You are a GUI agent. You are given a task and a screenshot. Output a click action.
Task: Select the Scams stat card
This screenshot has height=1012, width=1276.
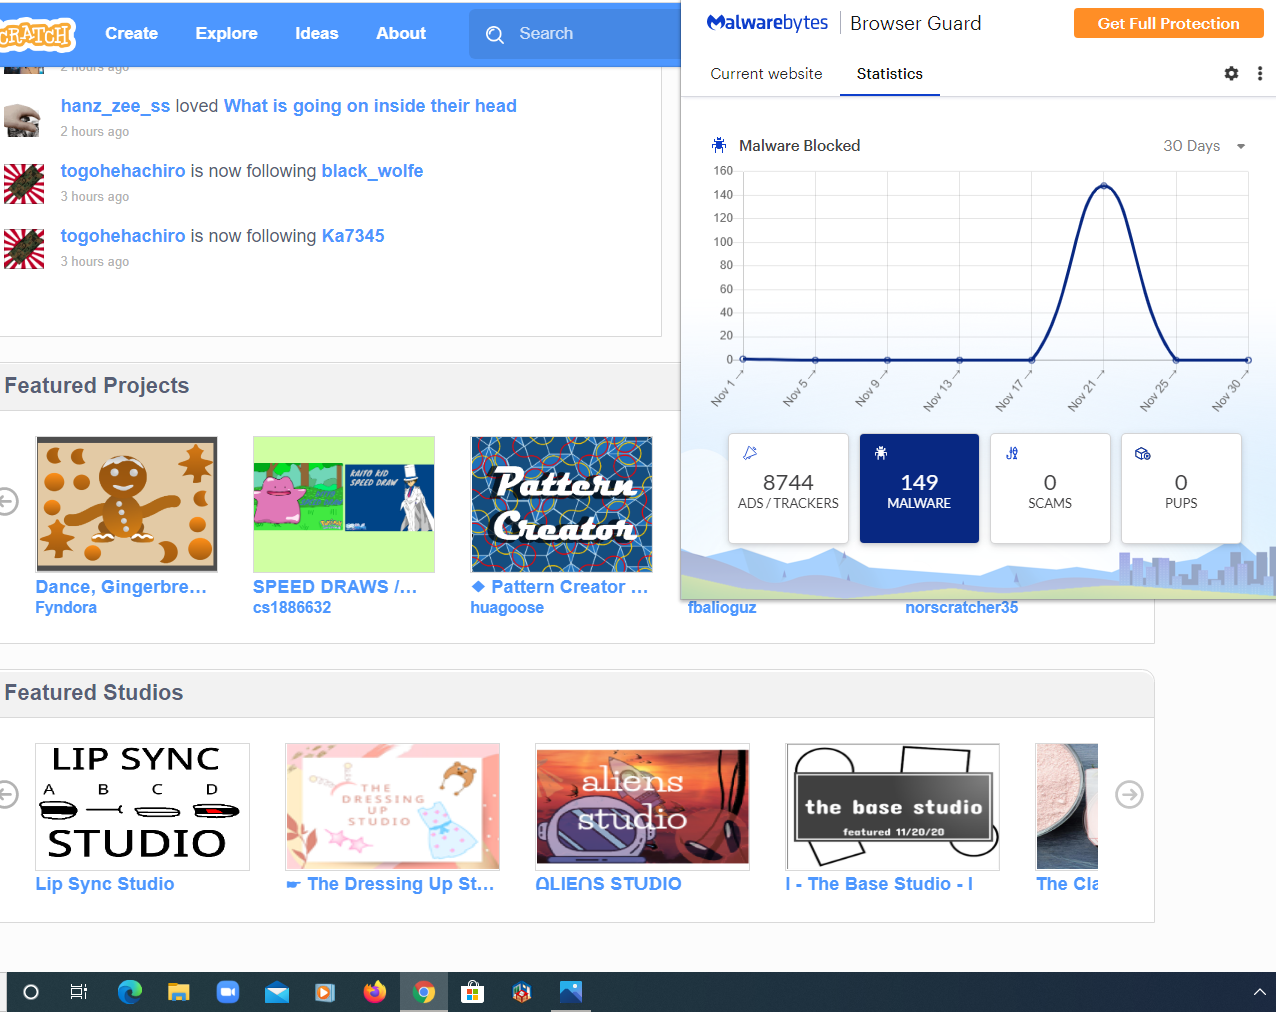pyautogui.click(x=1049, y=488)
